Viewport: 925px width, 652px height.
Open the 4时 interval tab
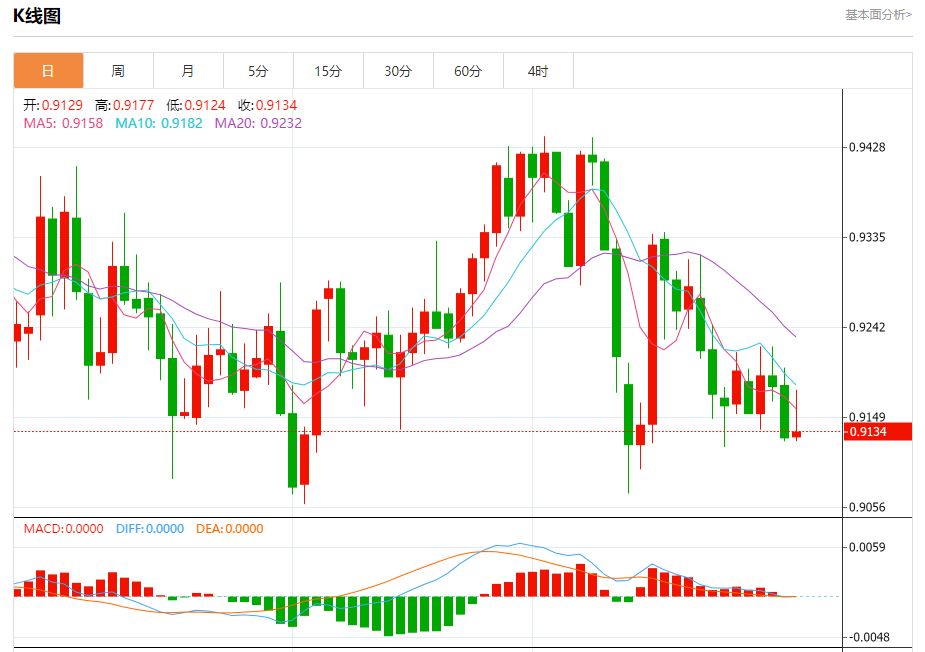click(538, 71)
